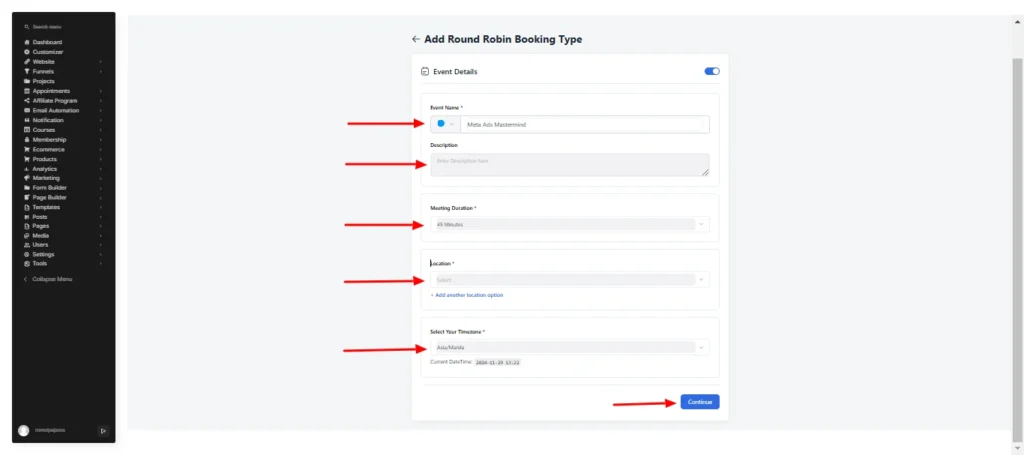
Task: Click the Ecommerce cart icon in sidebar
Action: (27, 149)
